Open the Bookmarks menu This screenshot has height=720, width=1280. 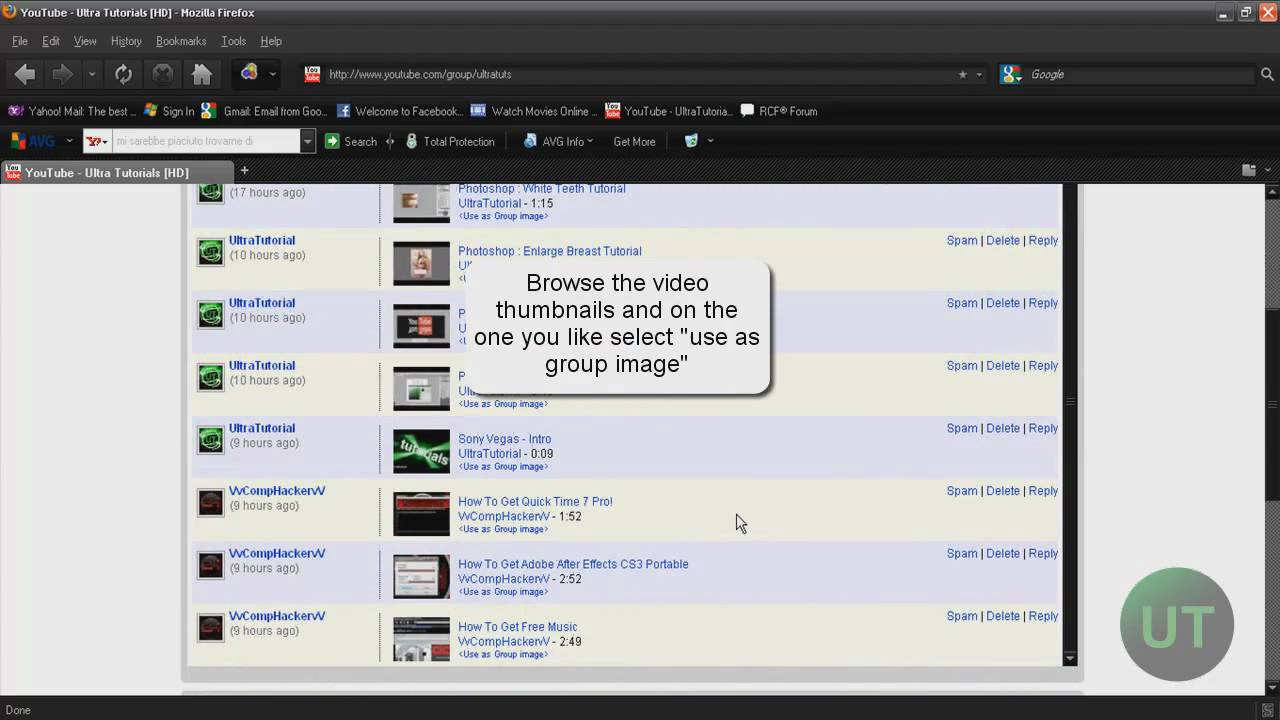(x=181, y=41)
